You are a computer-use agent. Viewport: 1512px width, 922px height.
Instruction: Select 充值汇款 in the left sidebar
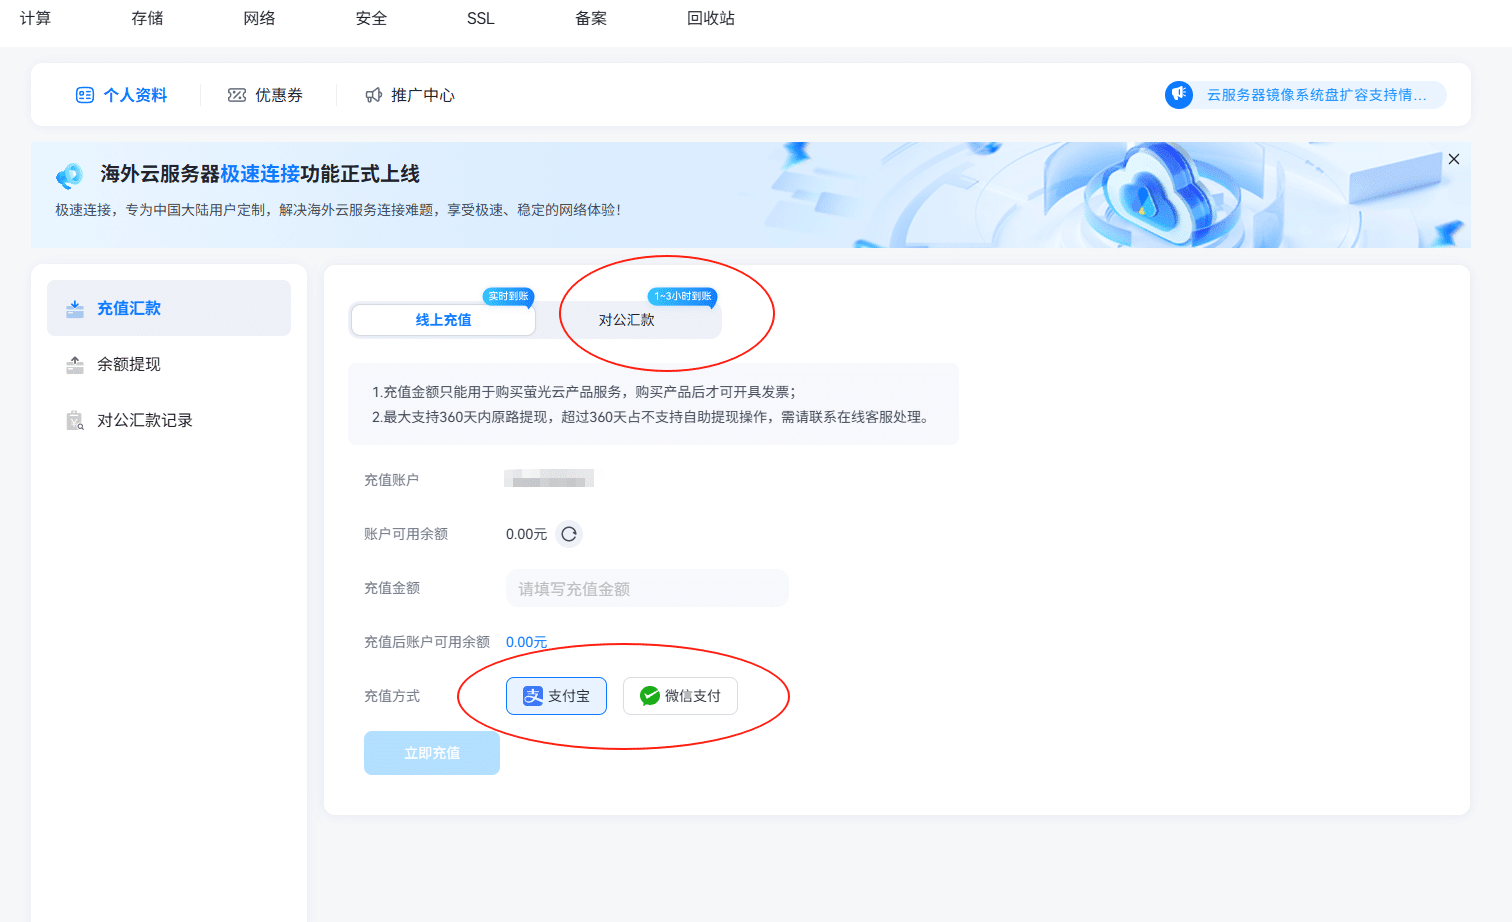169,308
